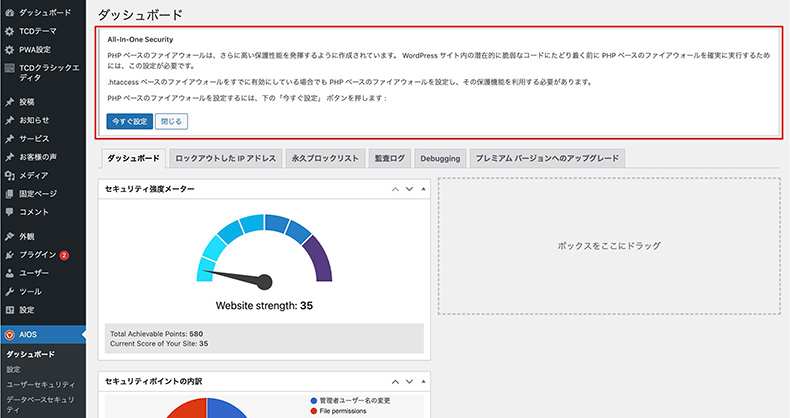The width and height of the screenshot is (790, 418).
Task: Click the Total Achievable Points: 580 text
Action: point(157,334)
